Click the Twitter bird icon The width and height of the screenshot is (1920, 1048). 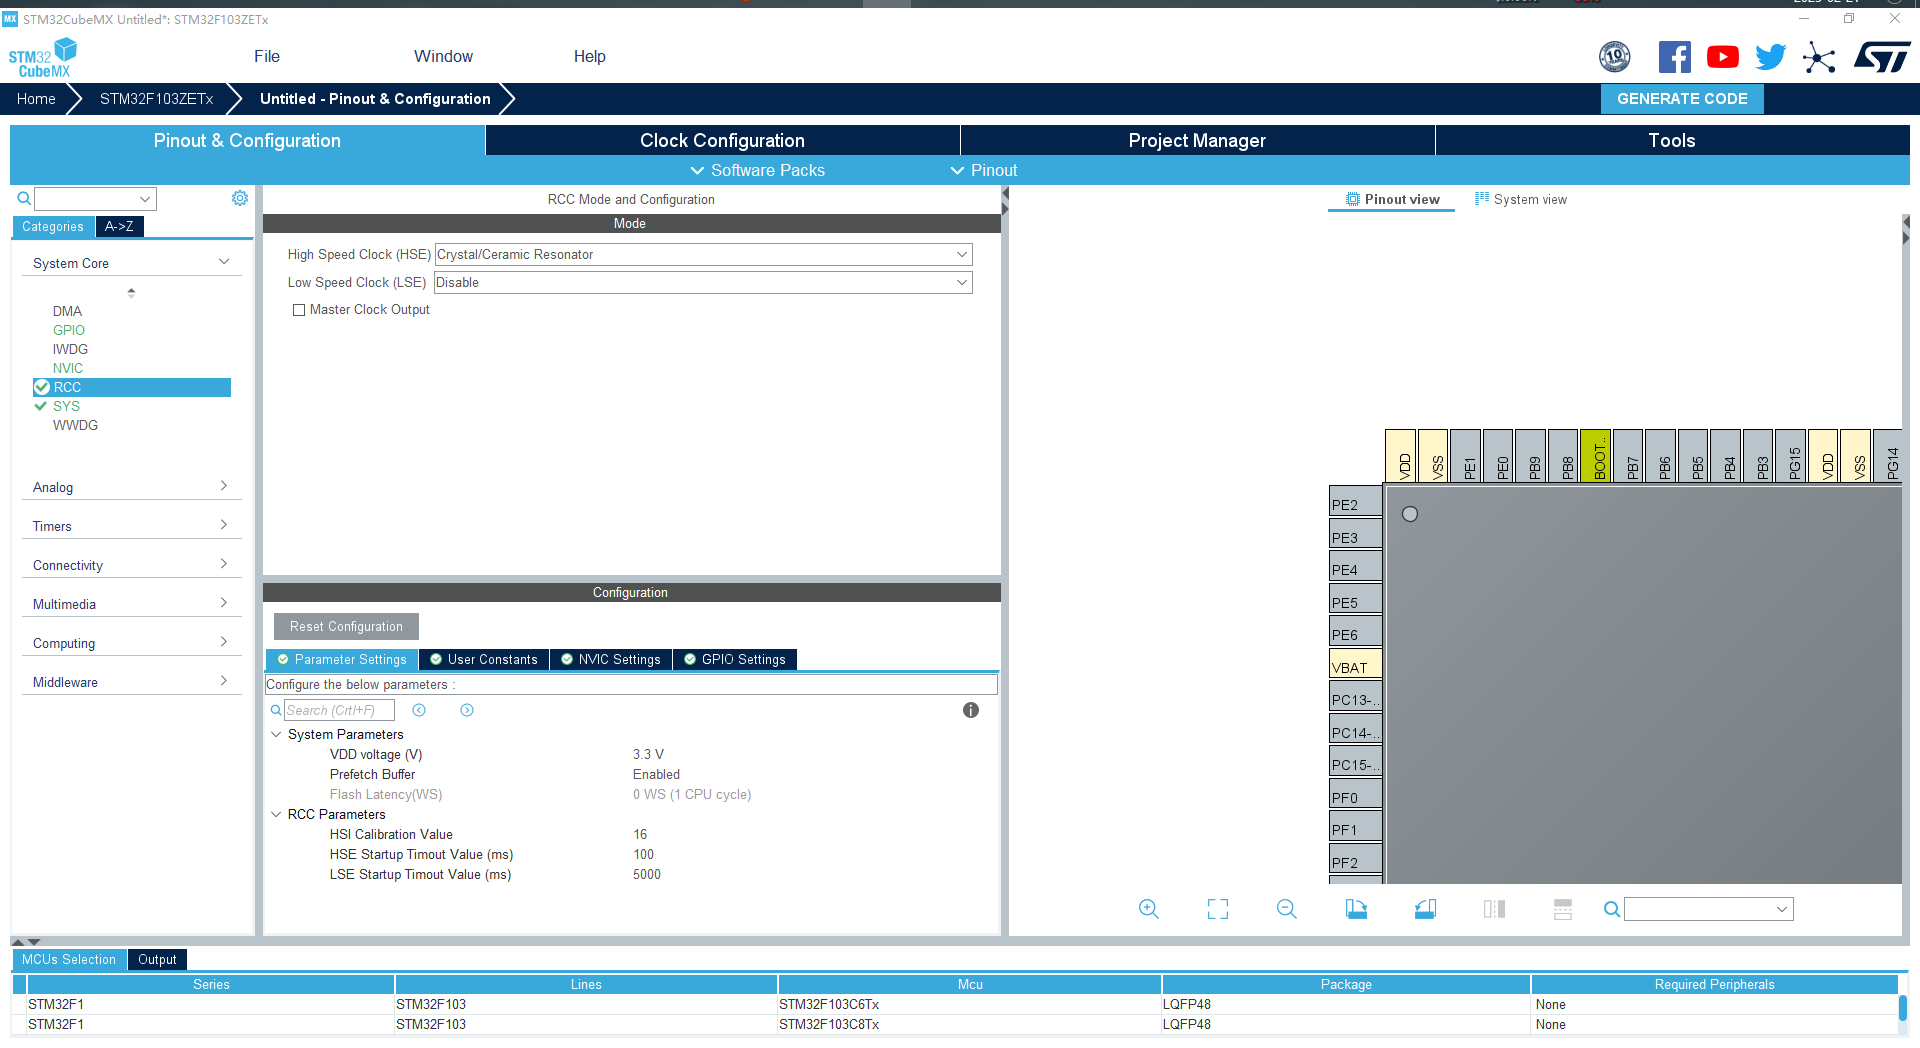click(x=1770, y=57)
